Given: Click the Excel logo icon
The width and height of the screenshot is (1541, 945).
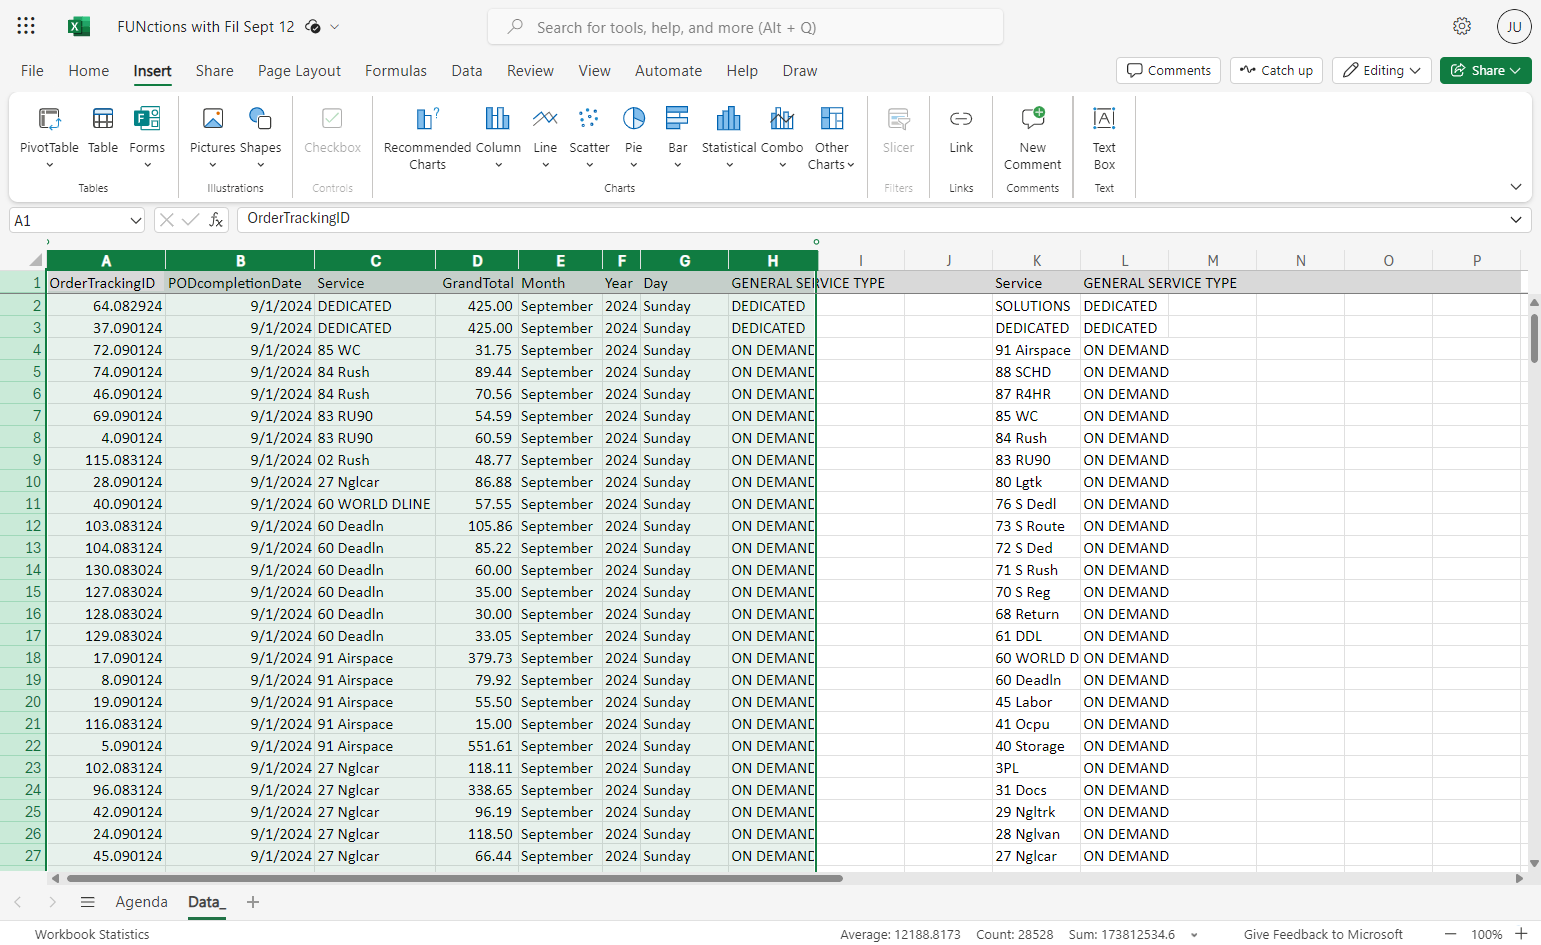Looking at the screenshot, I should pyautogui.click(x=79, y=27).
